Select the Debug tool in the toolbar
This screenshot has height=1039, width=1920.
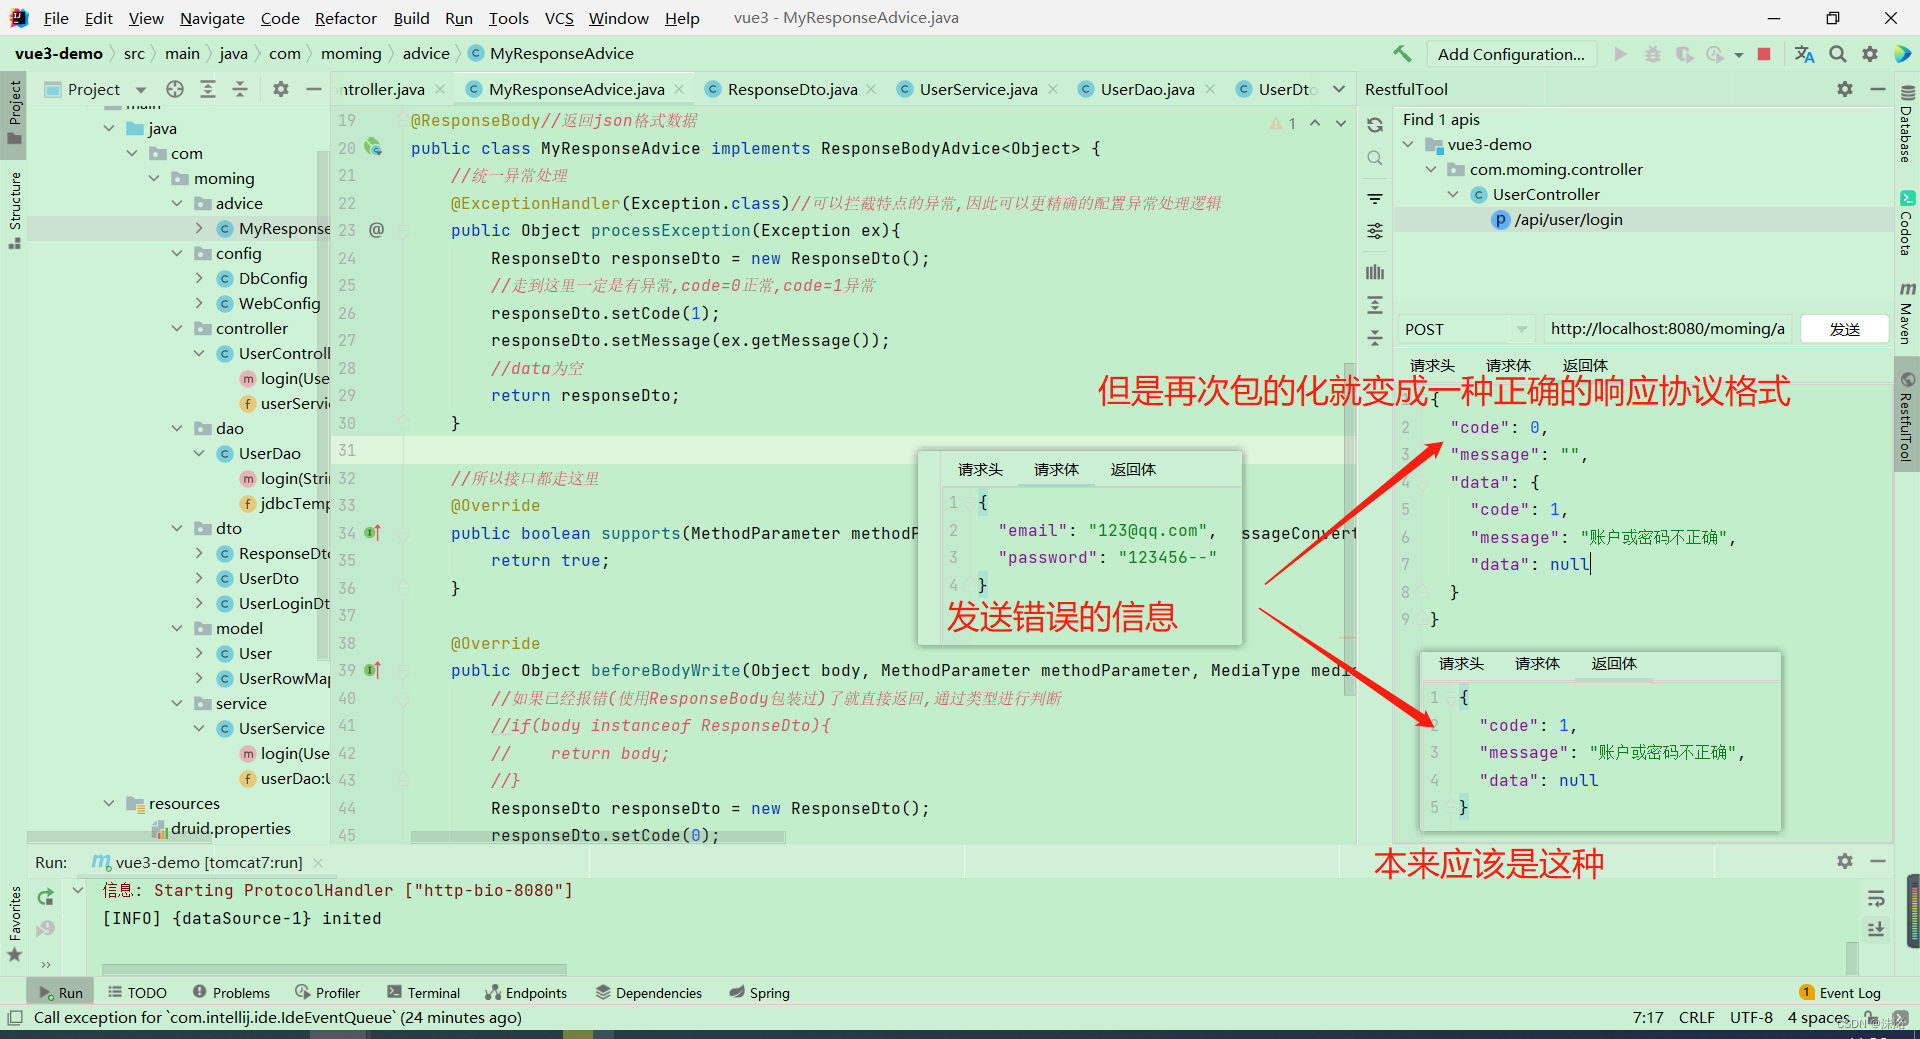point(1652,54)
